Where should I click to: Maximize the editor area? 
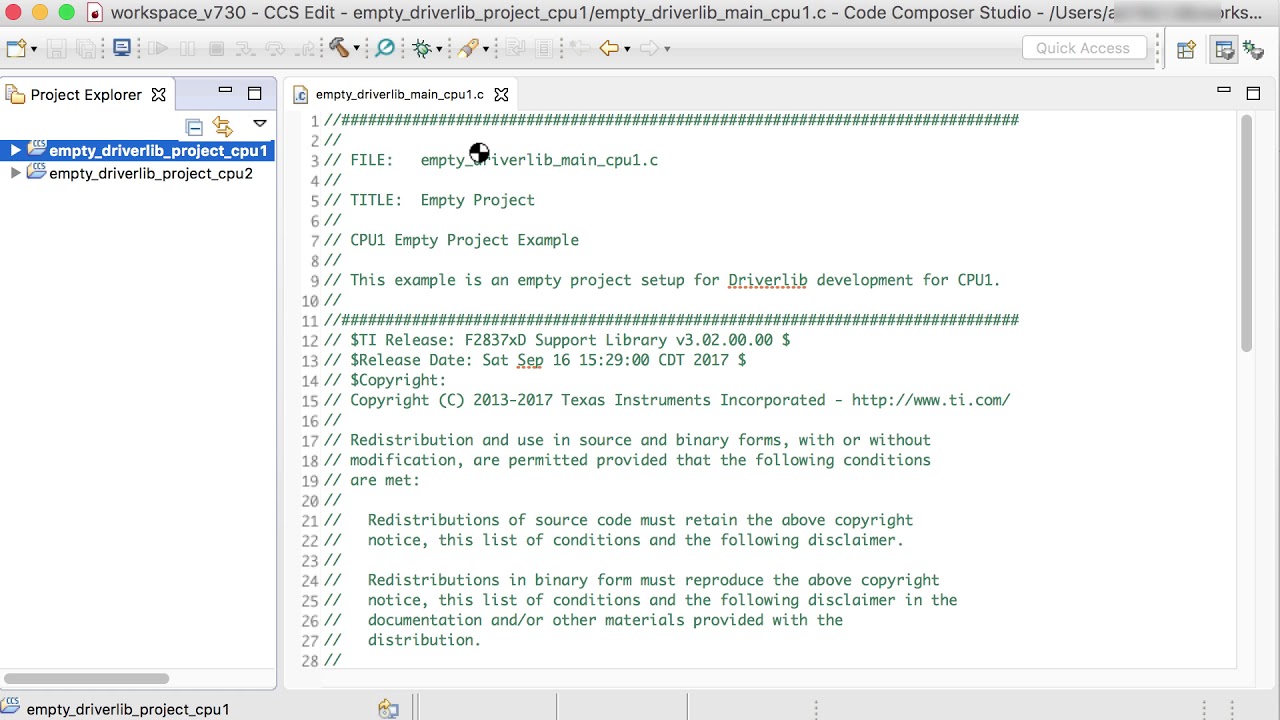tap(1253, 93)
